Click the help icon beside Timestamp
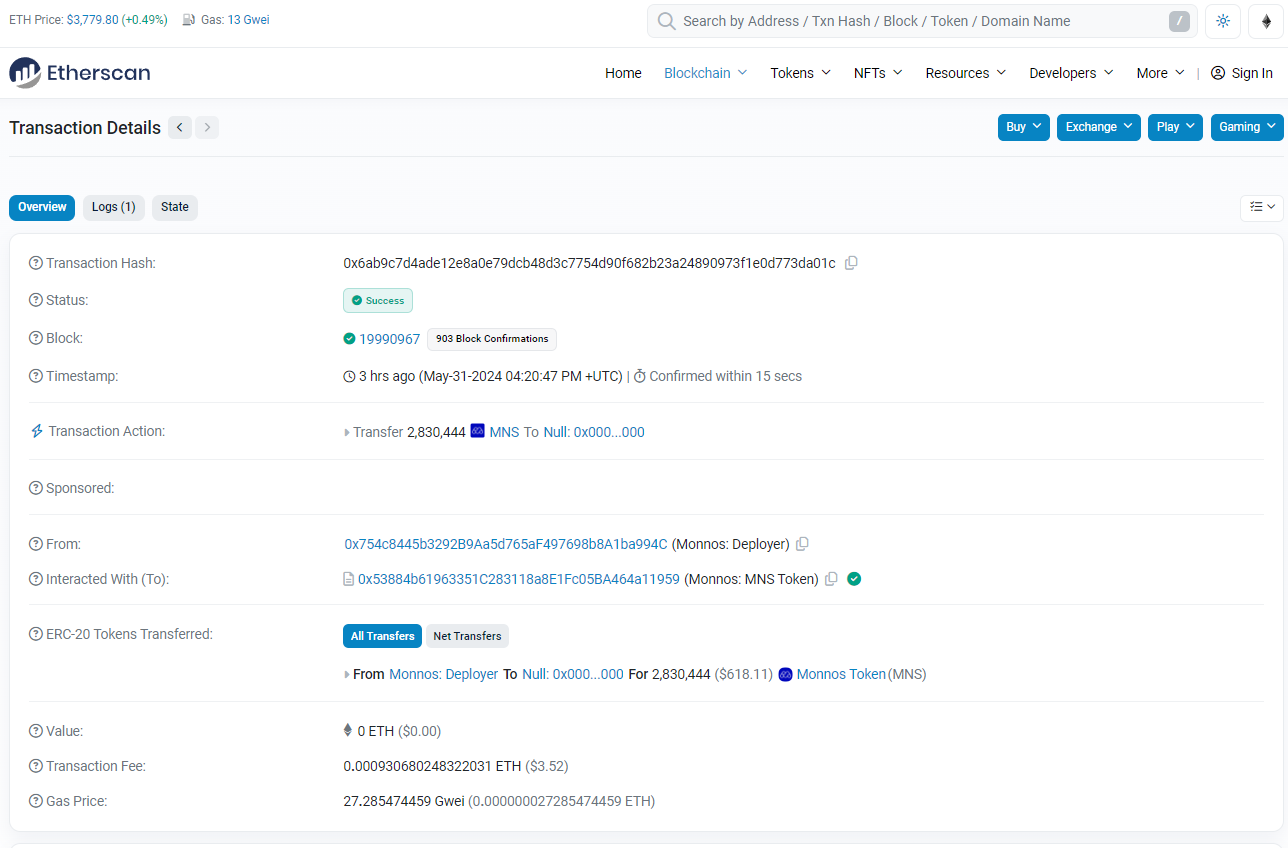The height and width of the screenshot is (848, 1288). [36, 376]
